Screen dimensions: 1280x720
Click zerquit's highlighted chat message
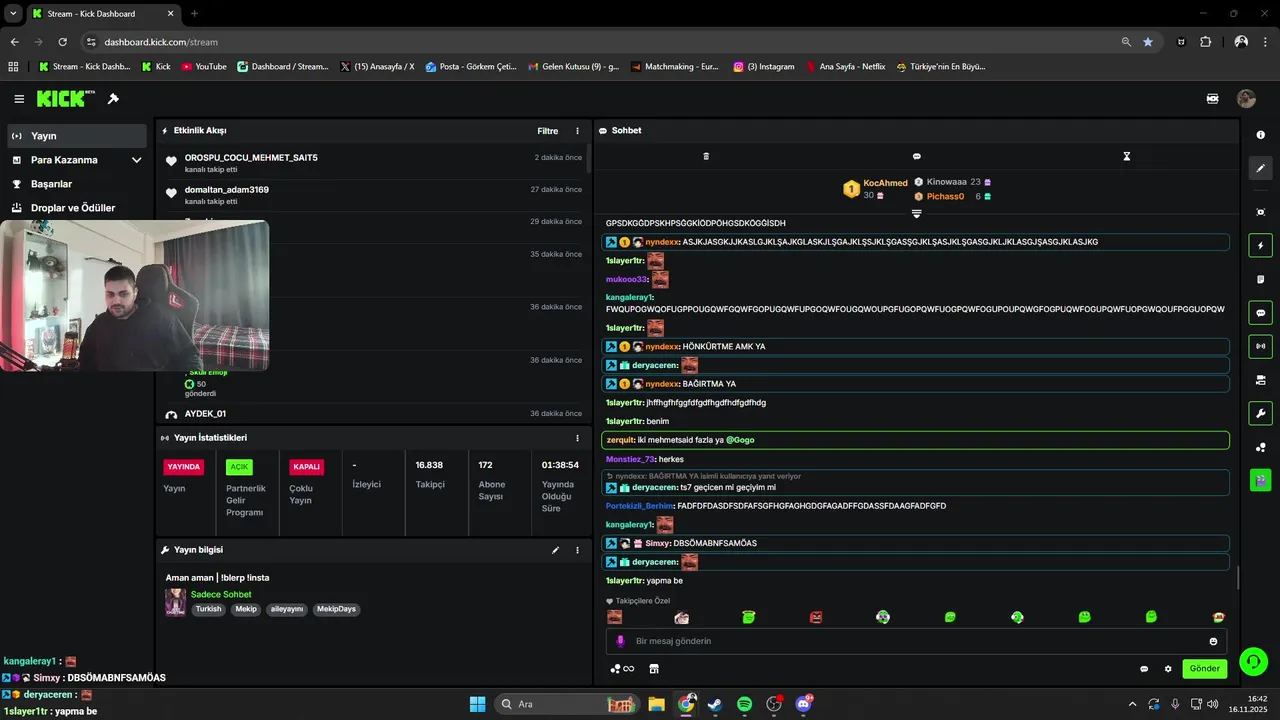tap(915, 440)
